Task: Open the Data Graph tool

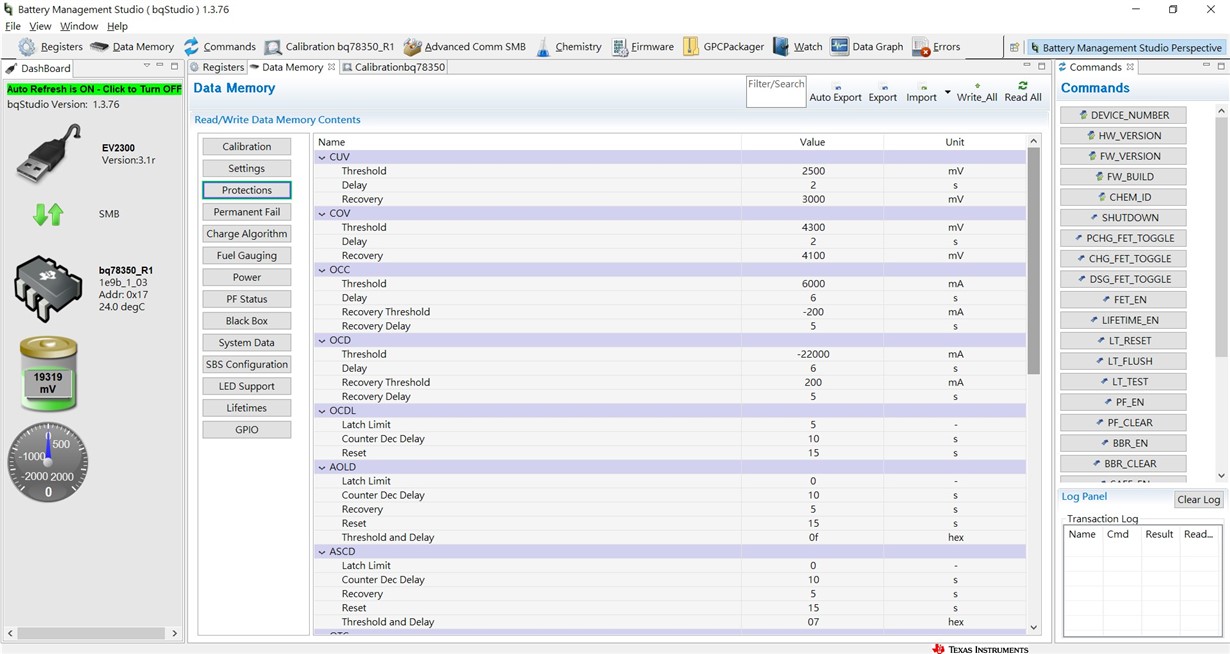Action: coord(866,47)
